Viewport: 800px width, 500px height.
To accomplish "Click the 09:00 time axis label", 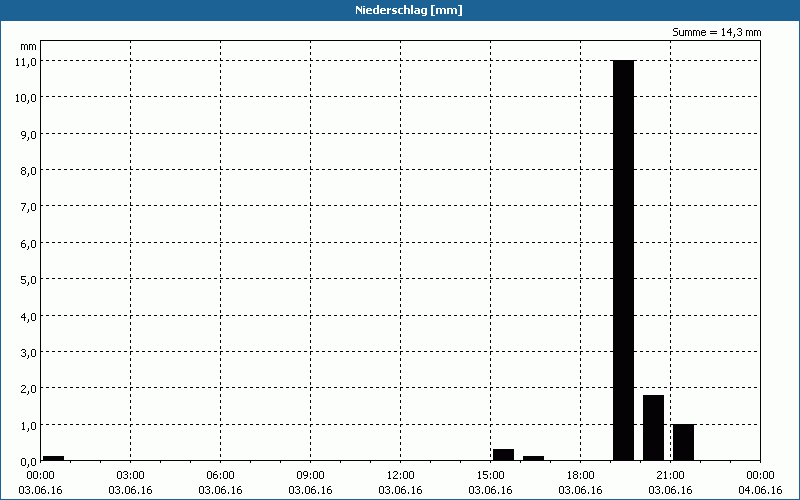I will 310,476.
